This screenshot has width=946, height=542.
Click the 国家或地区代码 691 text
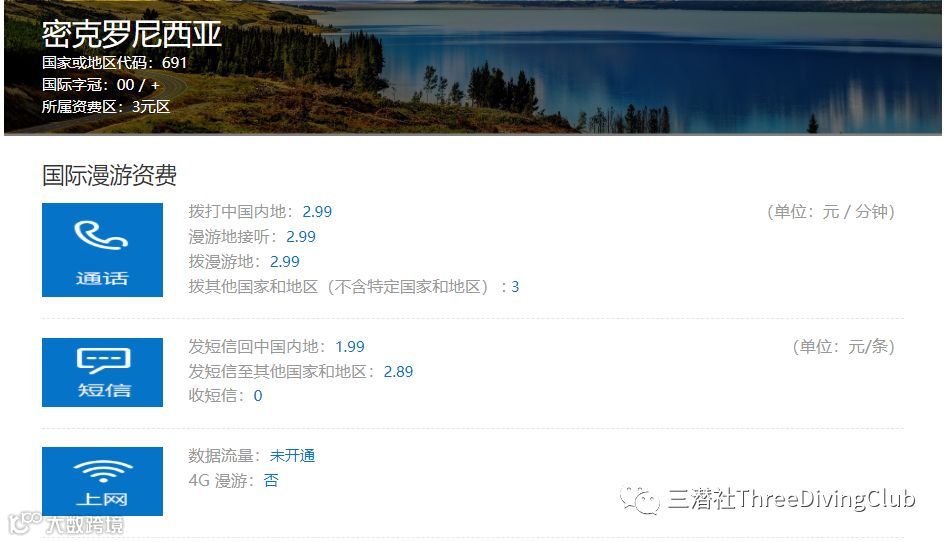click(115, 63)
